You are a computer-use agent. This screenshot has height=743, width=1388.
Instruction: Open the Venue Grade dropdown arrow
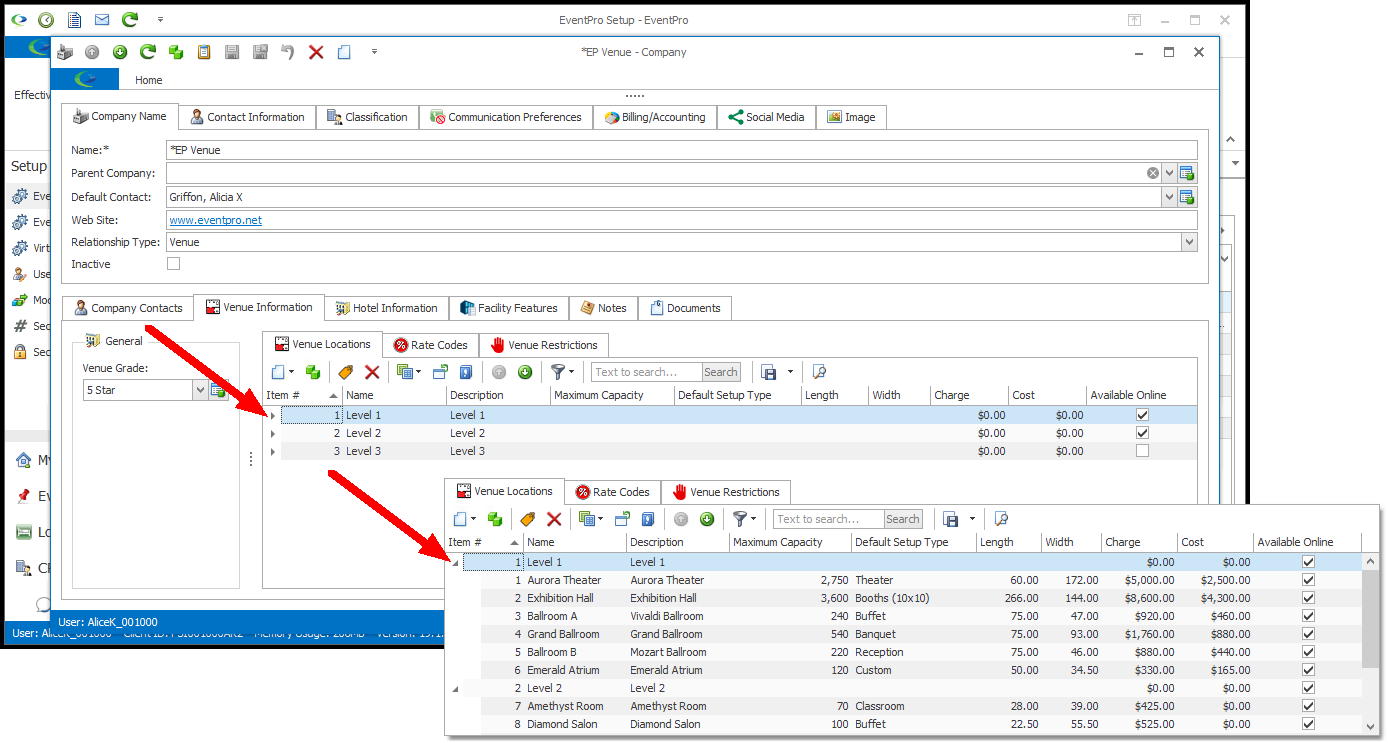click(x=200, y=390)
